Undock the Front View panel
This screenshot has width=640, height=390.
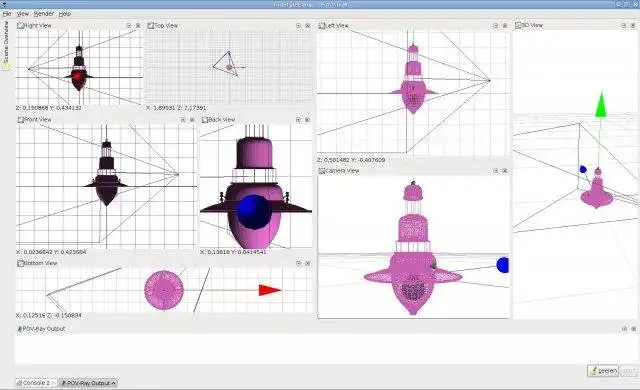pos(183,120)
